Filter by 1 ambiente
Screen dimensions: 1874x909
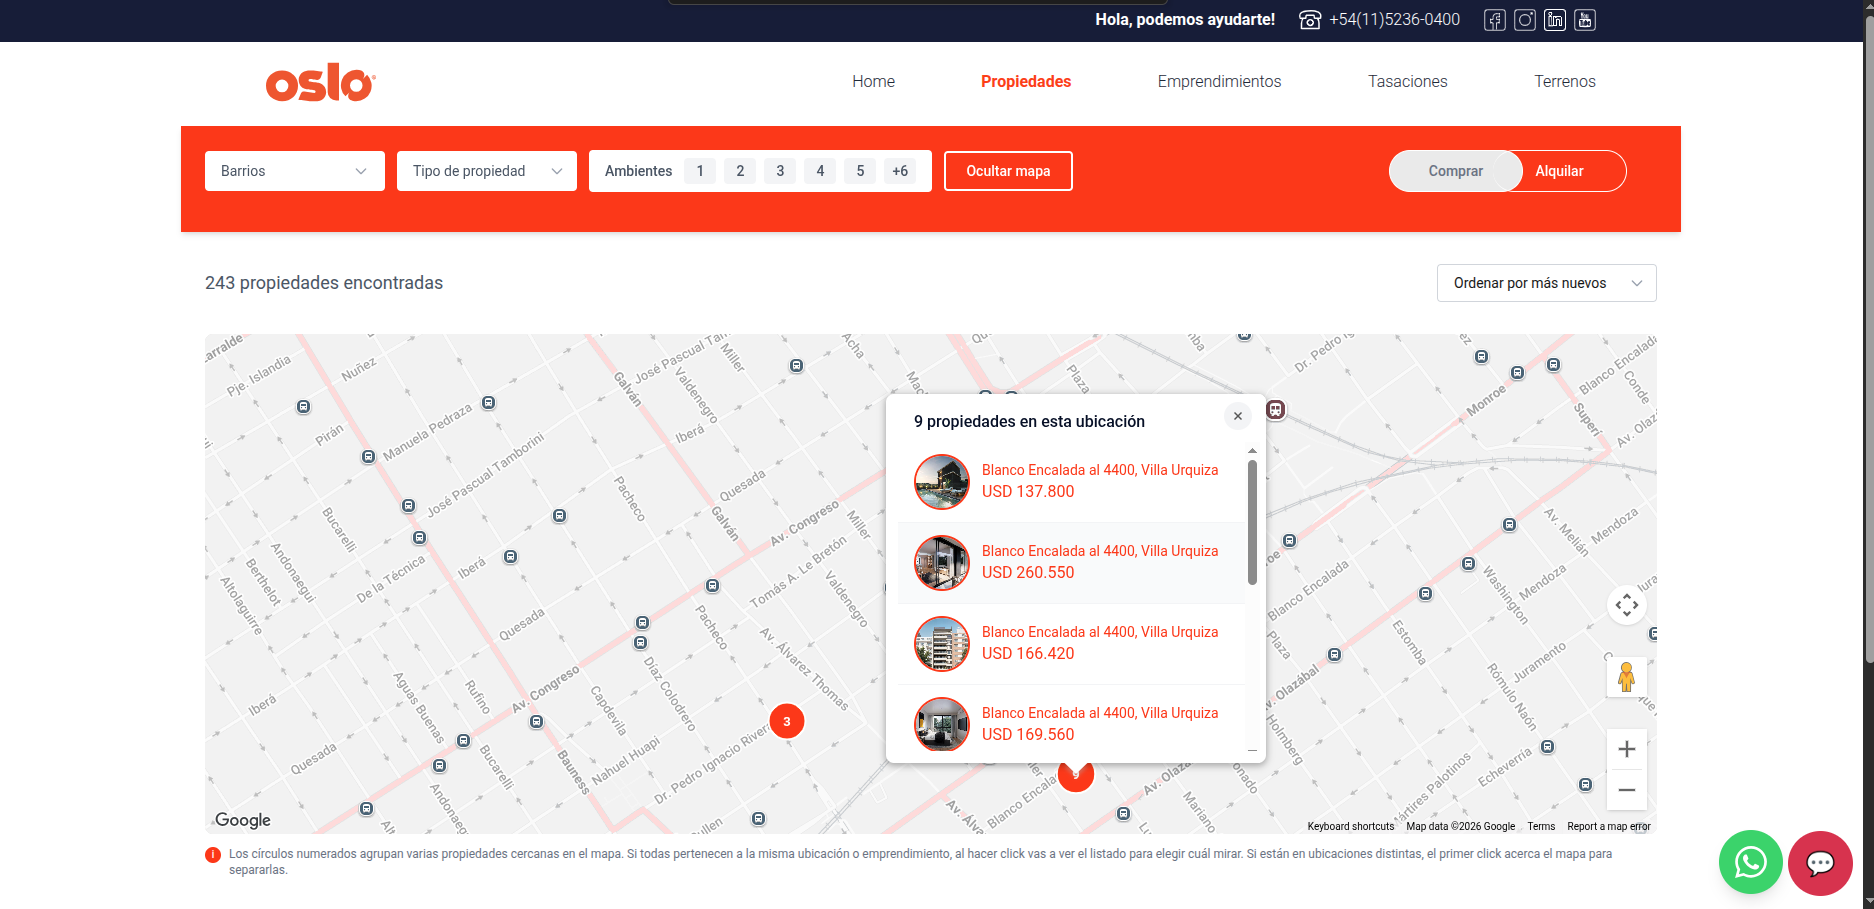700,171
